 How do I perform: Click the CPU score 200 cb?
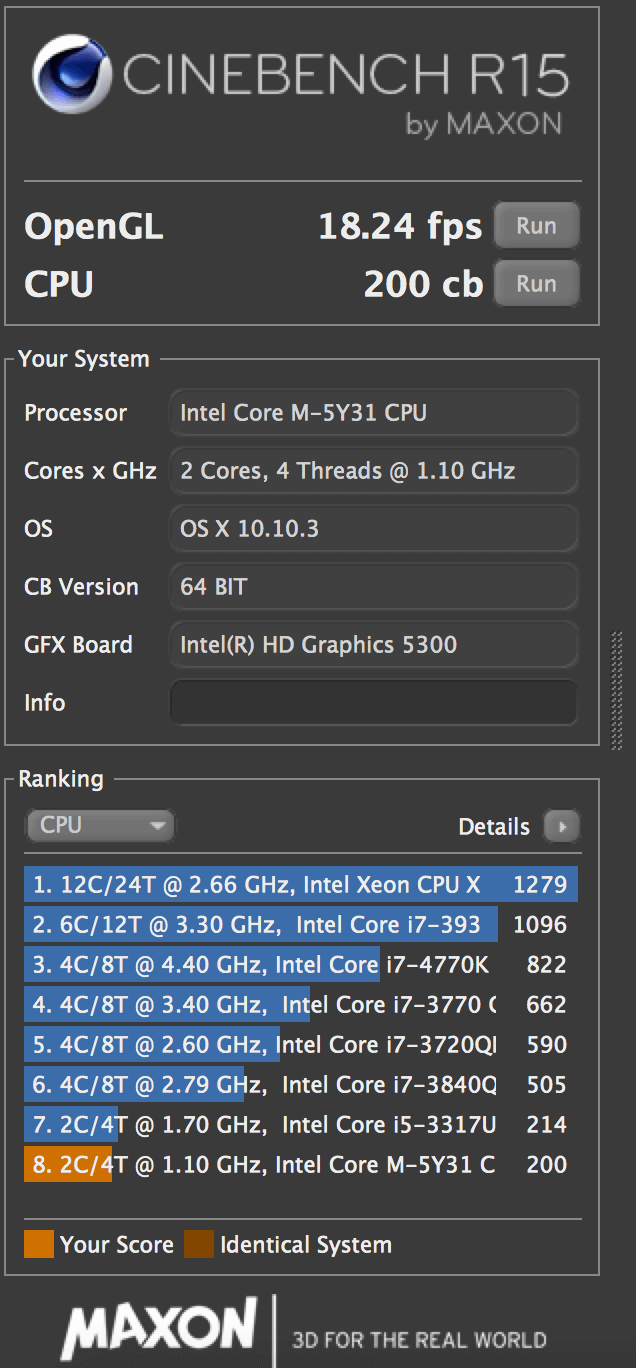[x=423, y=285]
